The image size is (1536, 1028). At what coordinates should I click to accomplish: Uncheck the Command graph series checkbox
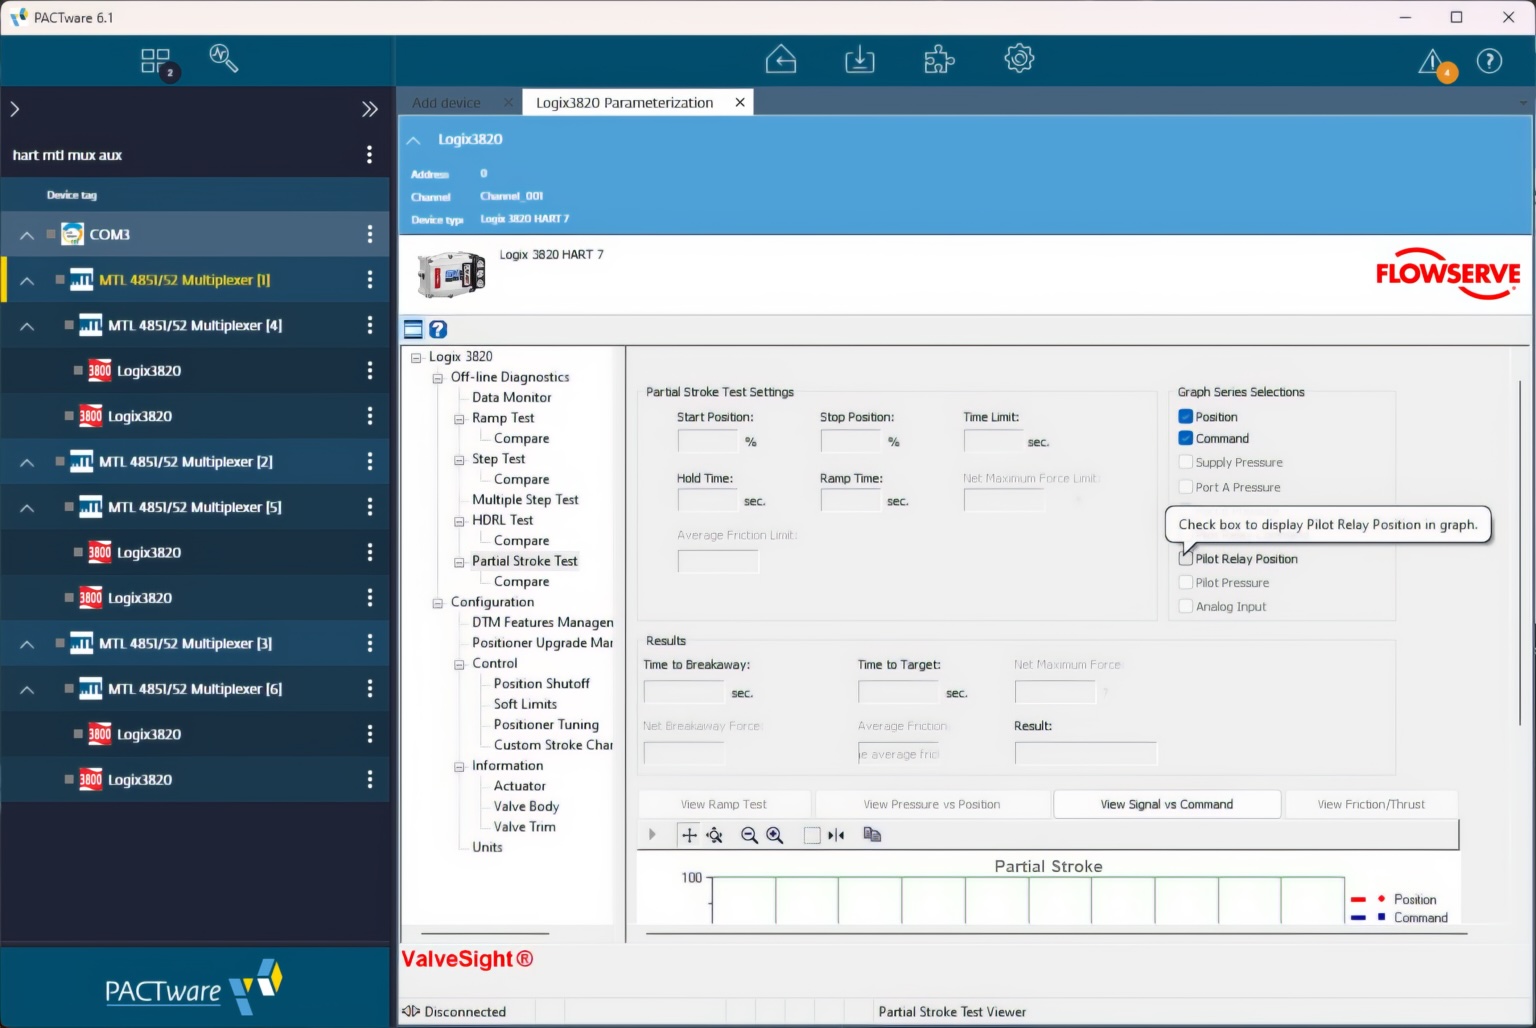pyautogui.click(x=1185, y=438)
